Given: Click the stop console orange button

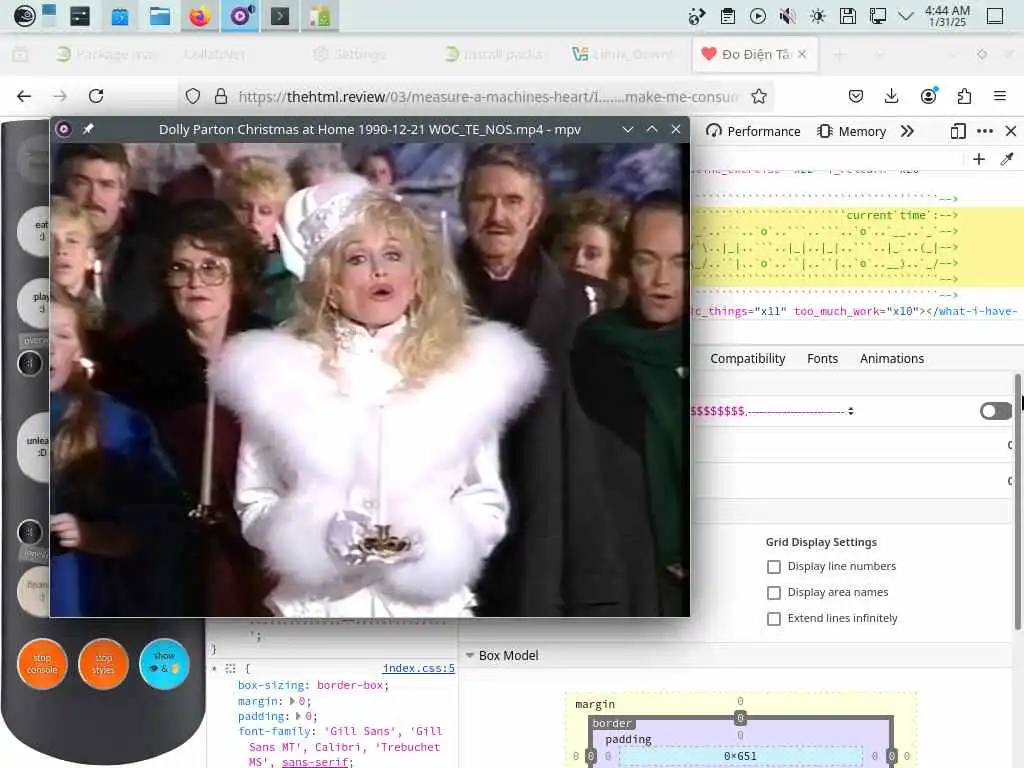Looking at the screenshot, I should tap(42, 664).
